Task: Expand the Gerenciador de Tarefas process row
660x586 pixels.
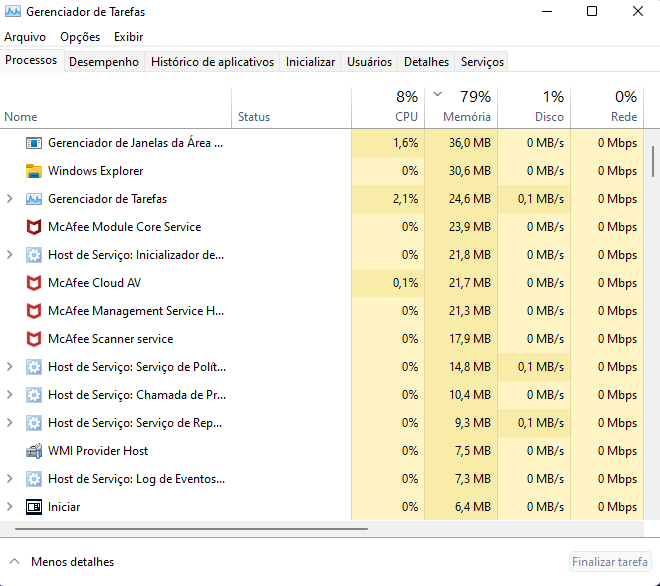Action: pos(10,199)
